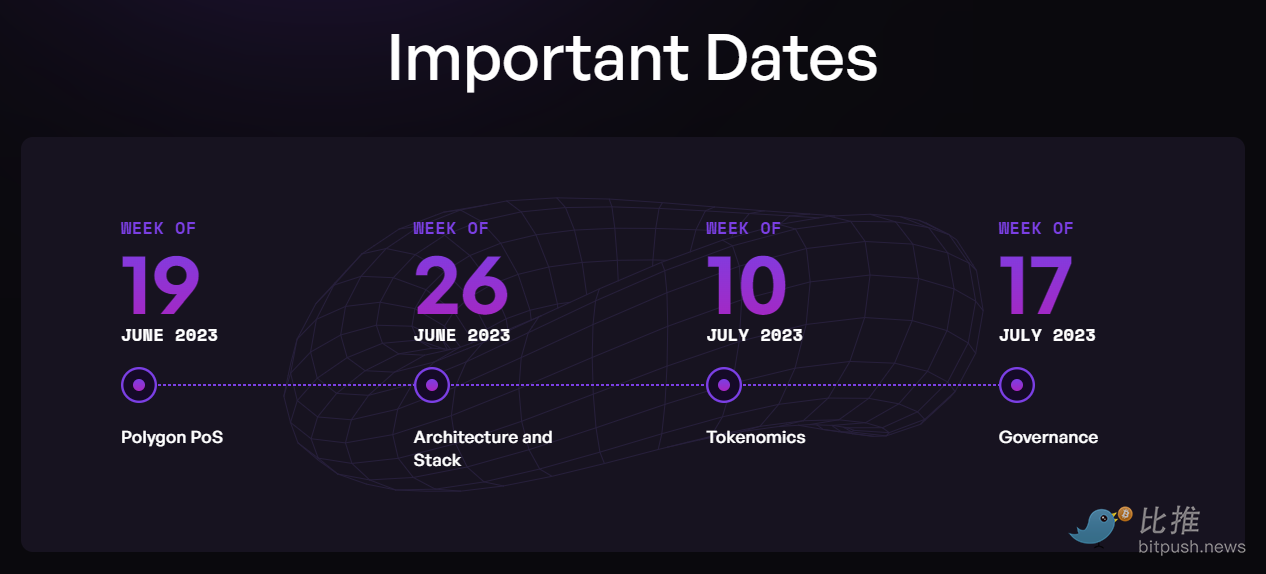Screen dimensions: 1266x574
Task: Open the Governance label text
Action: click(x=1048, y=437)
